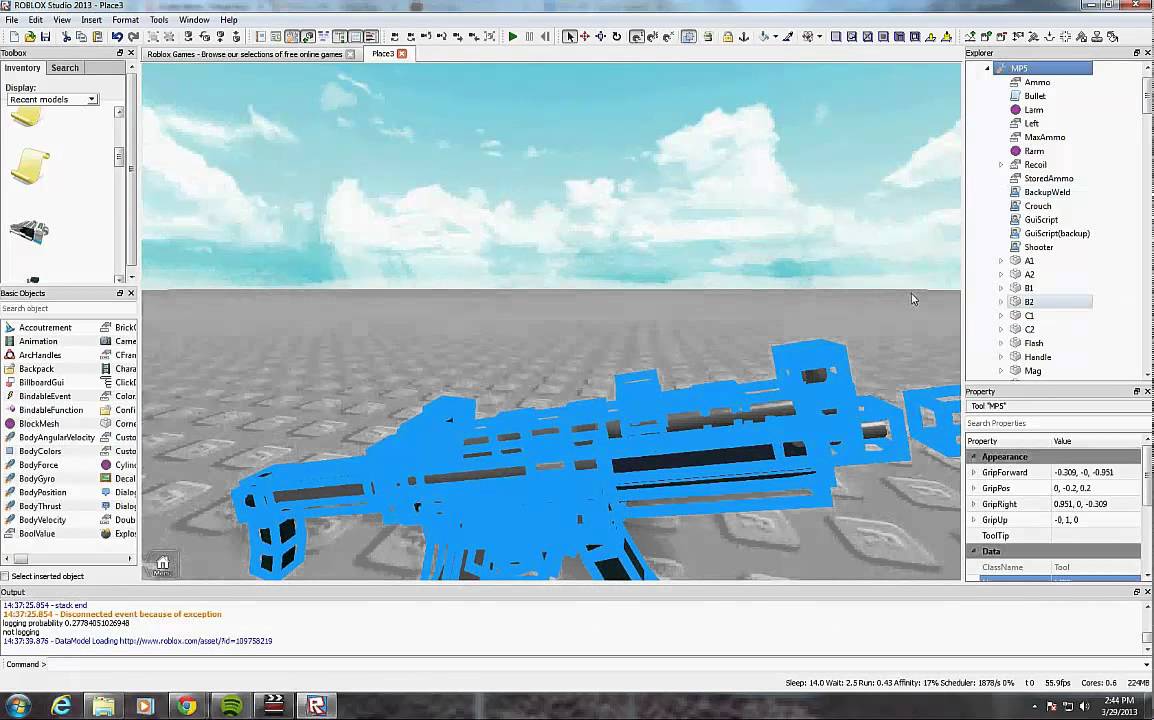Close the Place3 tab
Image resolution: width=1154 pixels, height=720 pixels.
point(402,54)
